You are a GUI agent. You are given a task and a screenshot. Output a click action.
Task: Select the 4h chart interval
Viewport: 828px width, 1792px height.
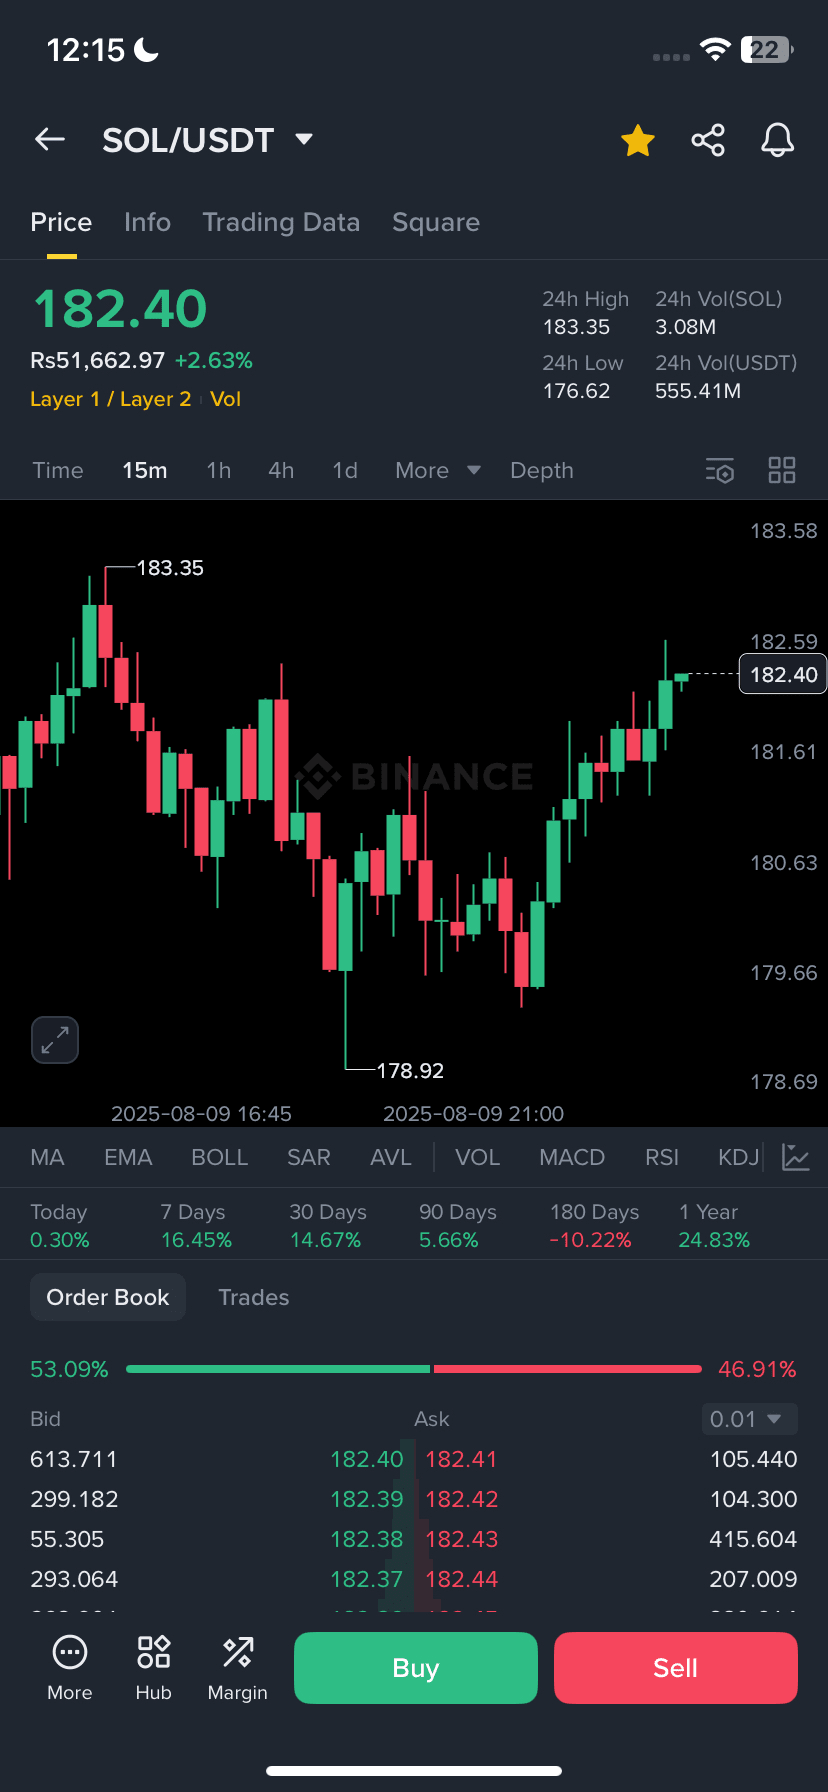(281, 470)
